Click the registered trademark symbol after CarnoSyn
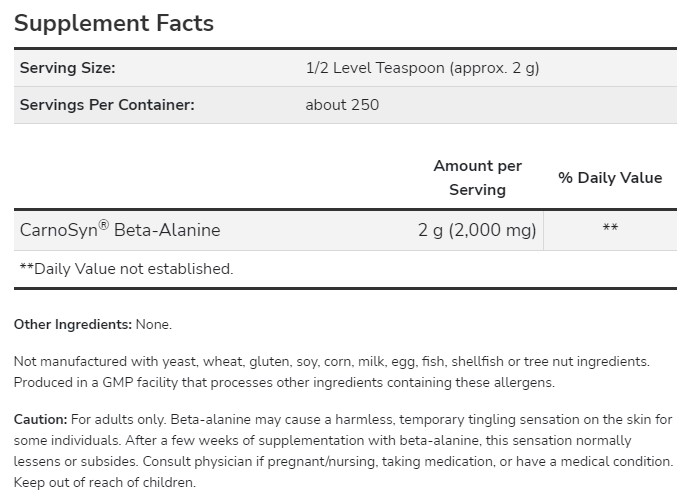 [x=104, y=225]
